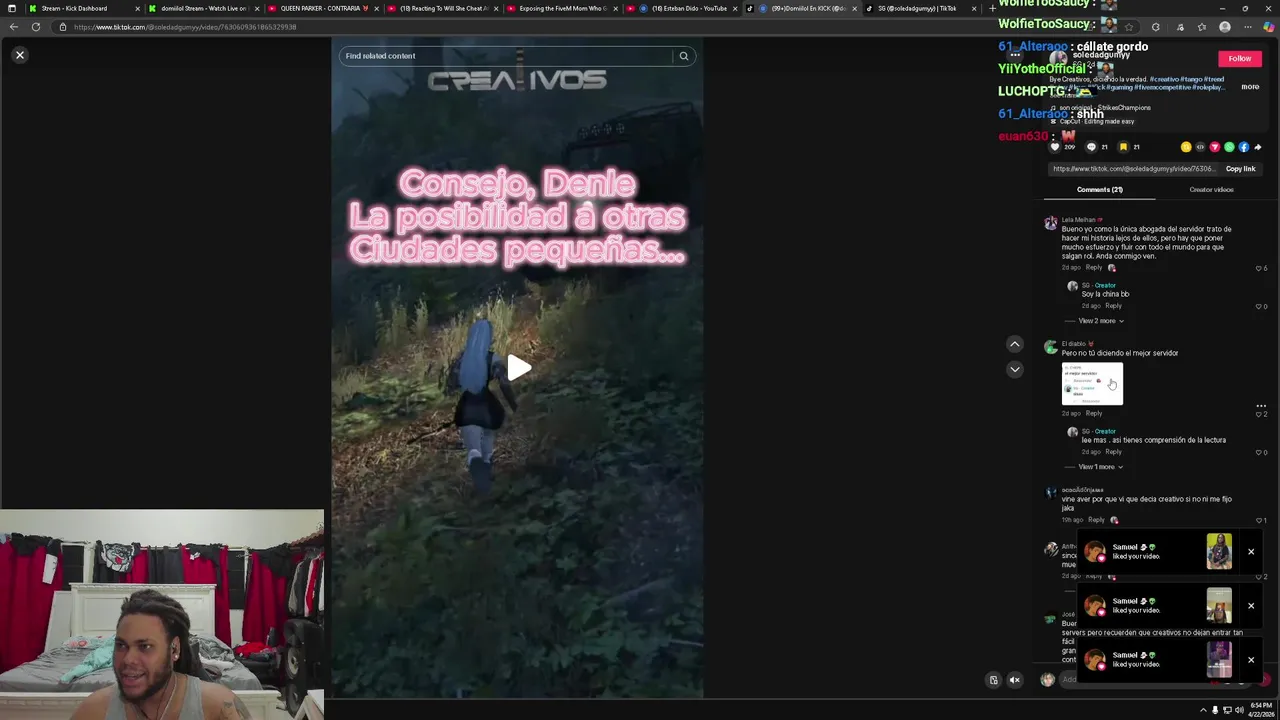Open more share options arrow

tap(1258, 147)
